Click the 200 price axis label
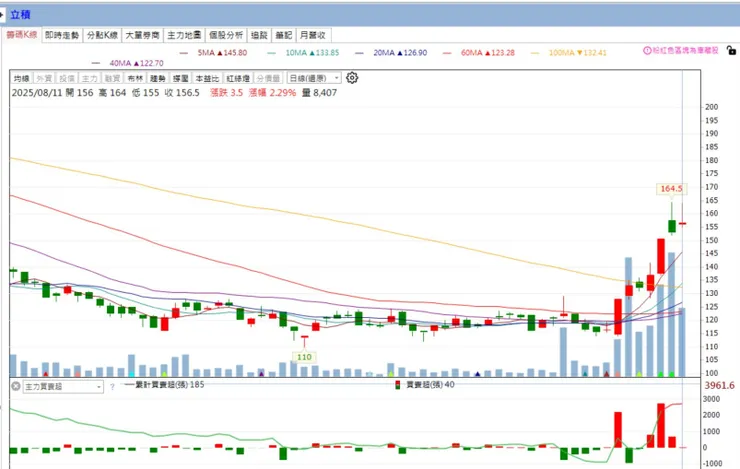The width and height of the screenshot is (740, 469). 712,107
